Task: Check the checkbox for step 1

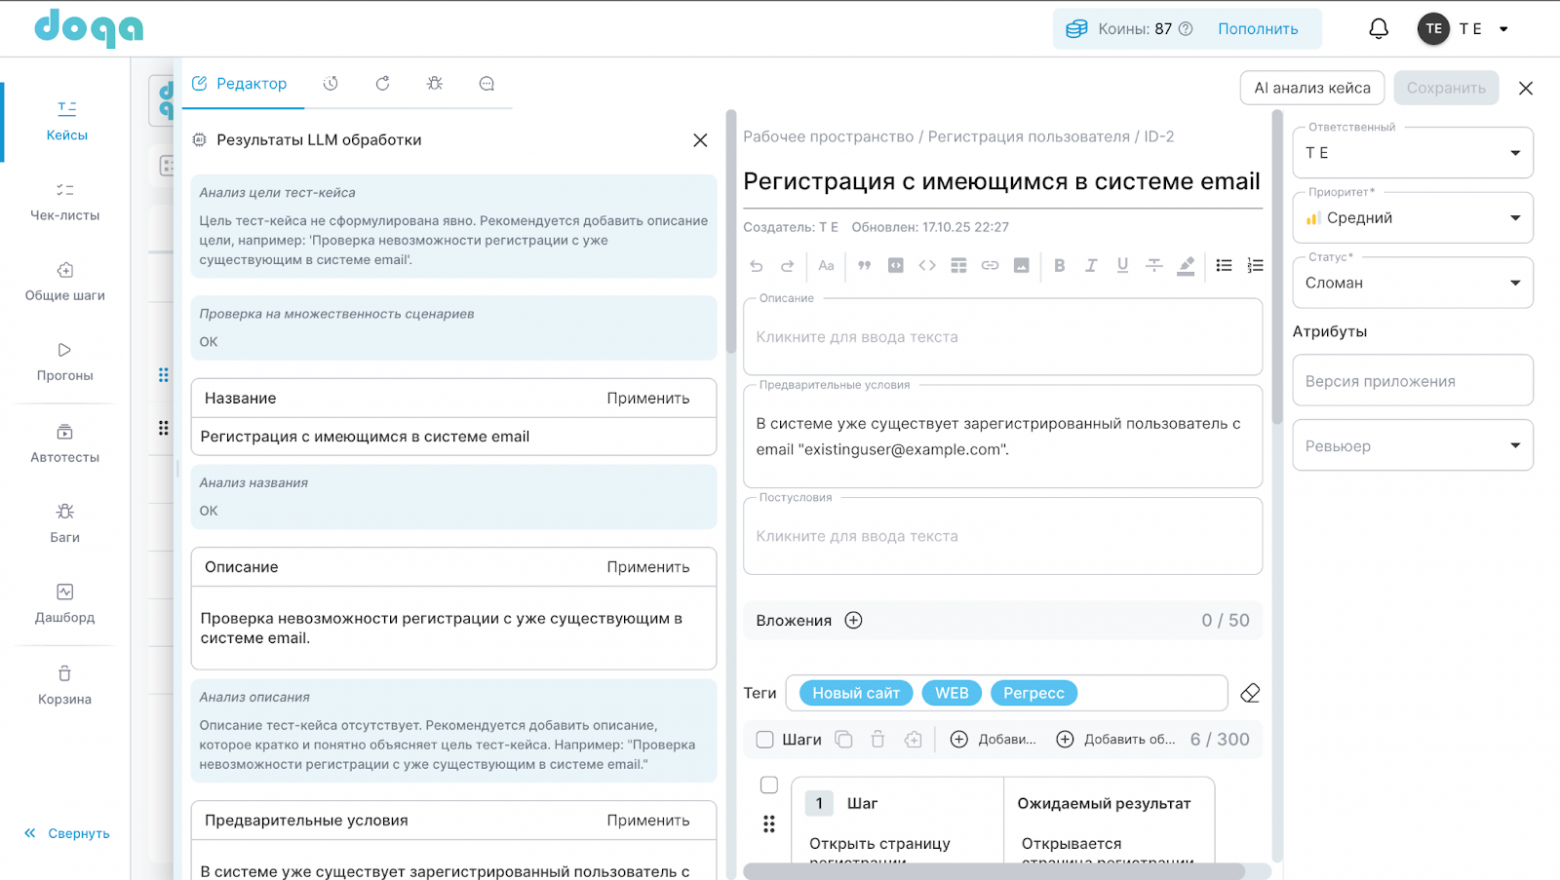Action: point(769,785)
